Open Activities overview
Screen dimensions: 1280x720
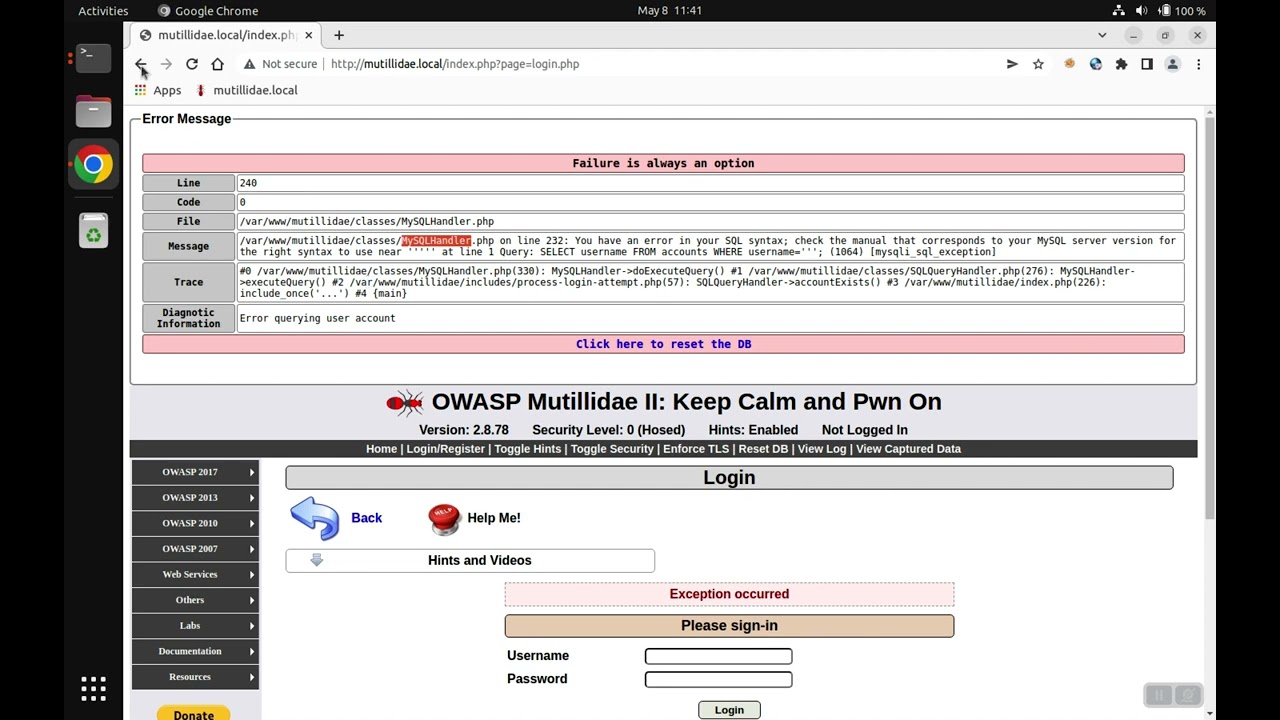[x=103, y=10]
